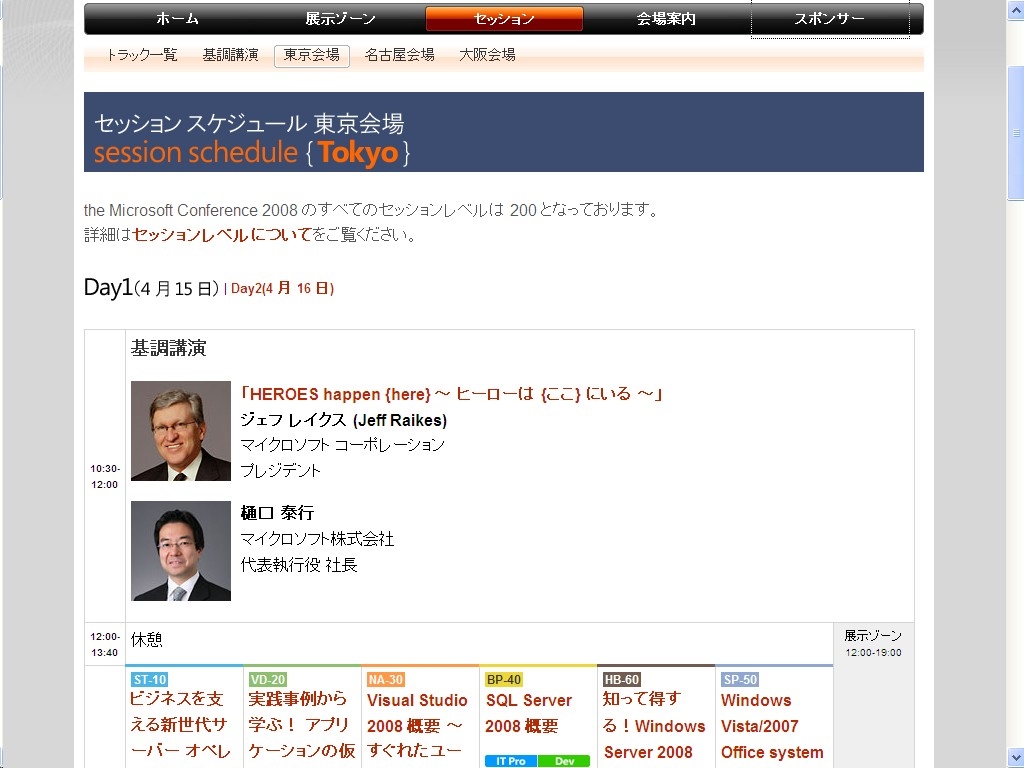1024x768 pixels.
Task: Open the セッションレベルについて link
Action: [222, 235]
